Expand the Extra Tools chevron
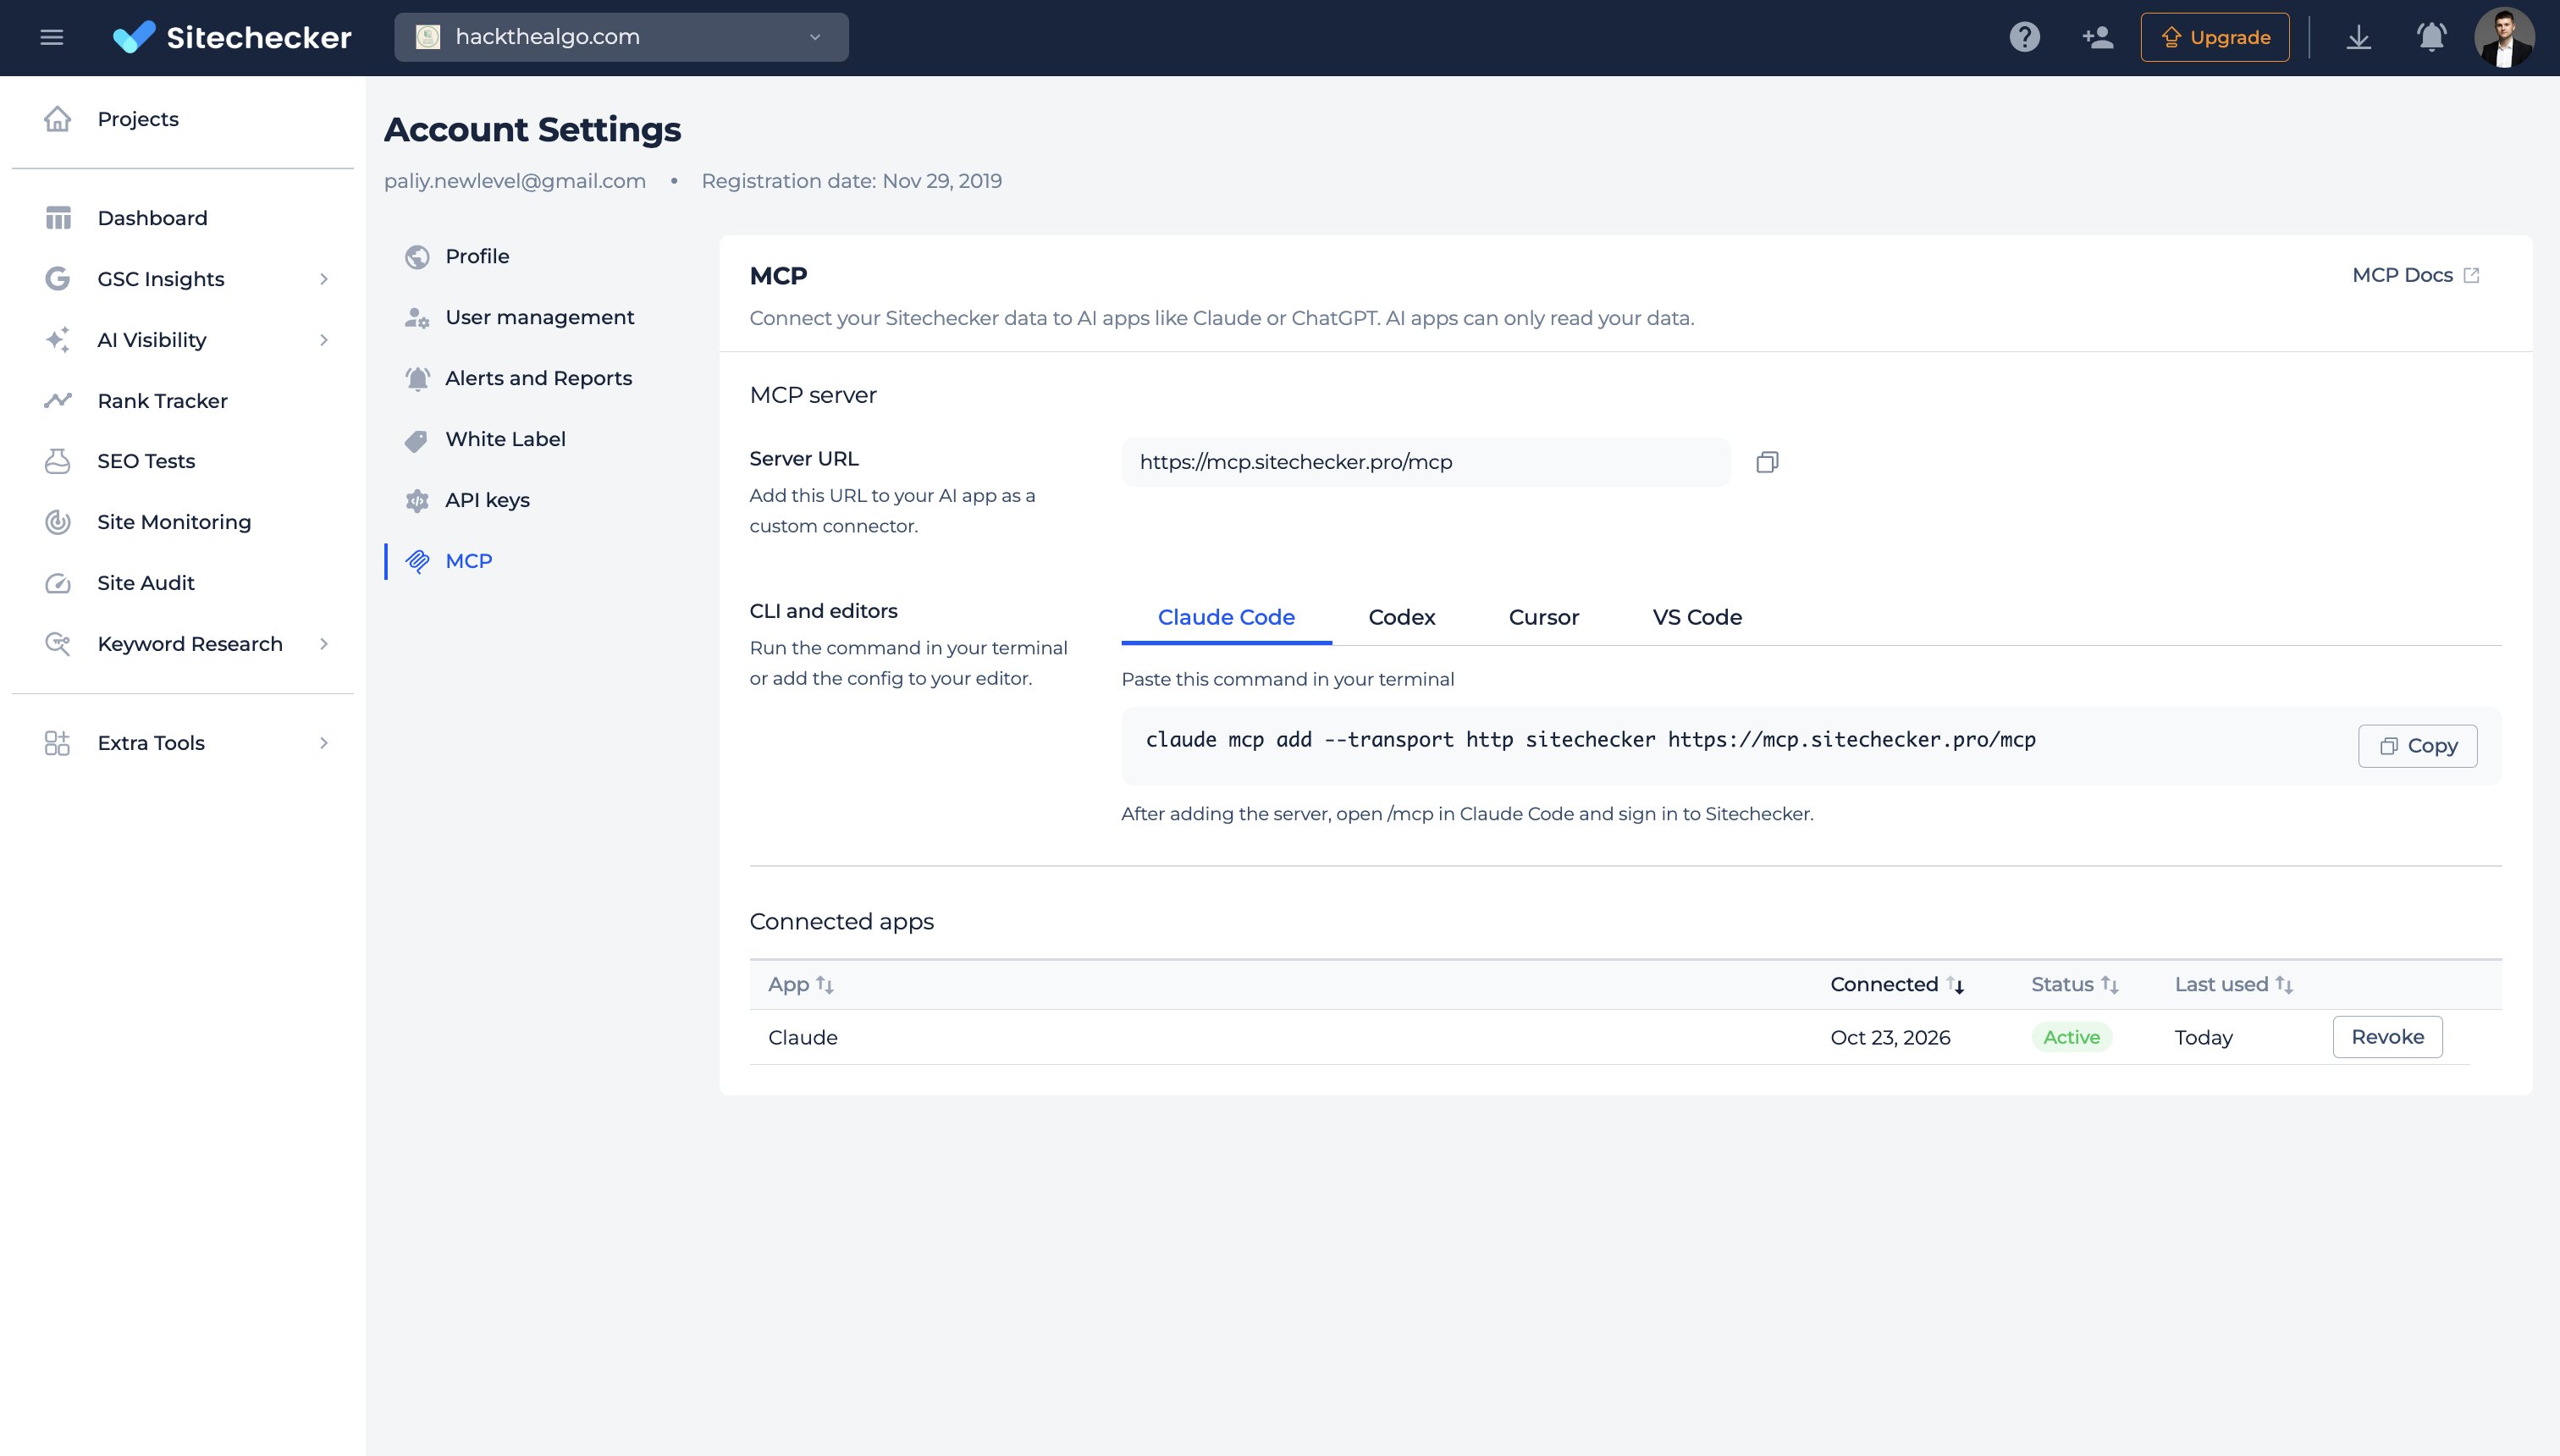This screenshot has height=1456, width=2560. (x=324, y=743)
